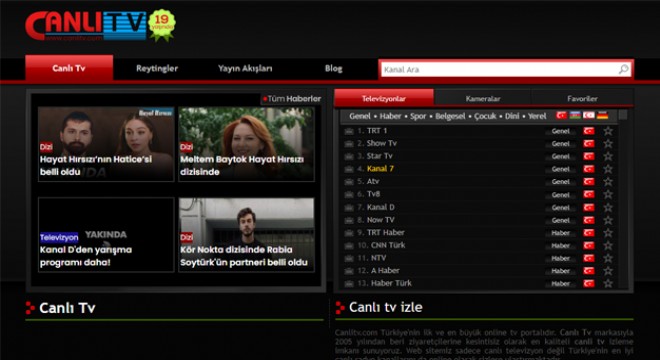
Task: Switch to the Kameralar tab
Action: 483,99
